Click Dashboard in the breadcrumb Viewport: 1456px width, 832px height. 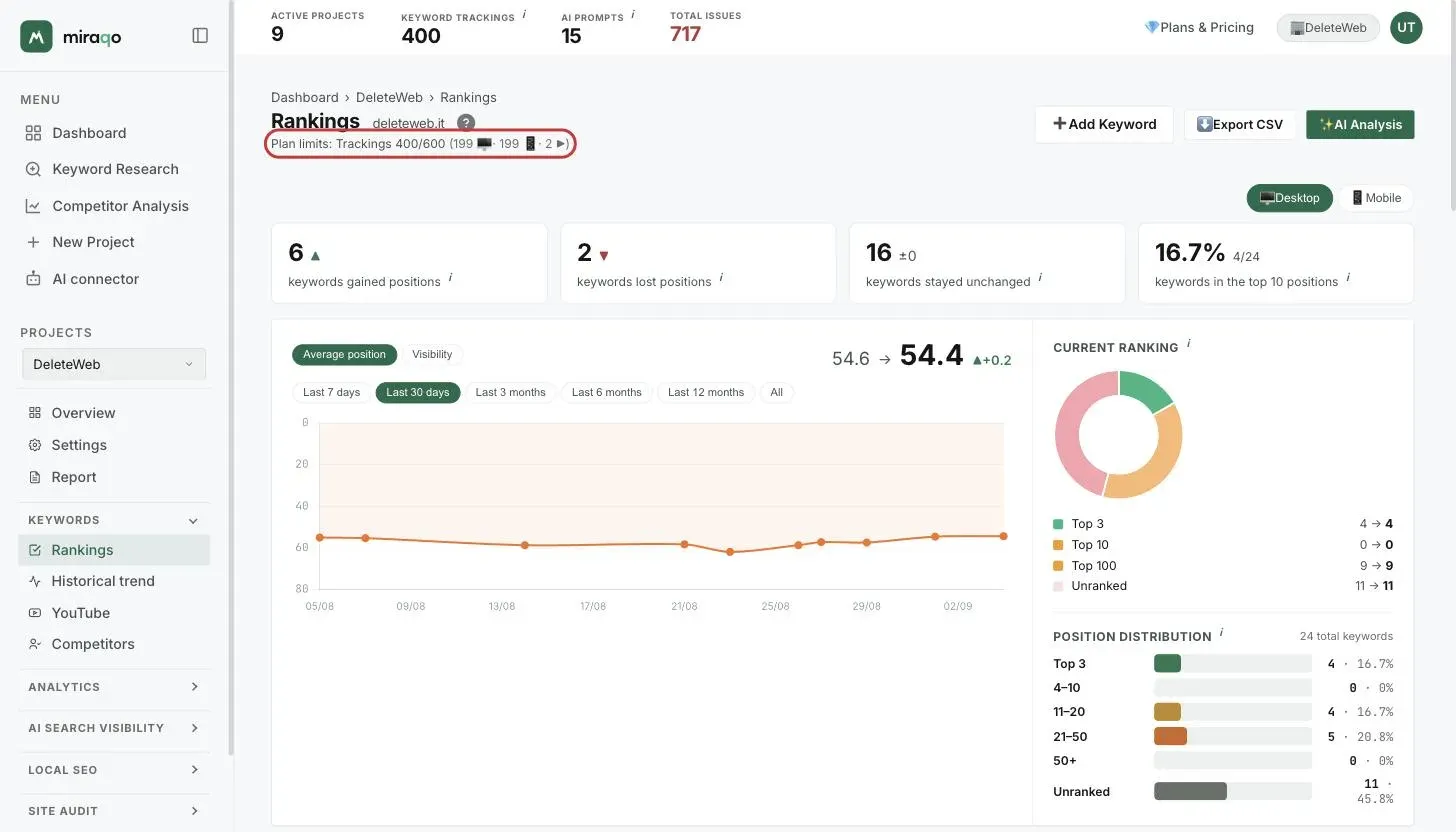[305, 97]
